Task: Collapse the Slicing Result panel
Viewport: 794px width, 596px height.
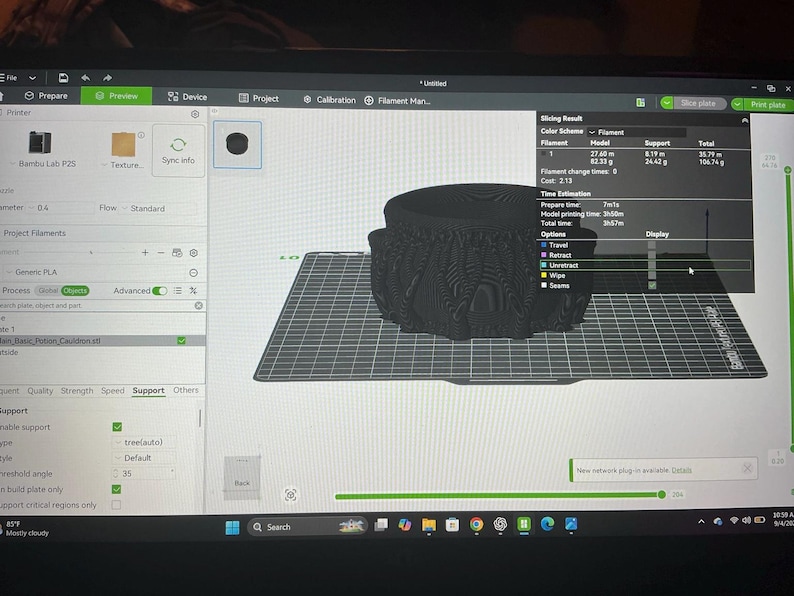Action: pos(744,120)
